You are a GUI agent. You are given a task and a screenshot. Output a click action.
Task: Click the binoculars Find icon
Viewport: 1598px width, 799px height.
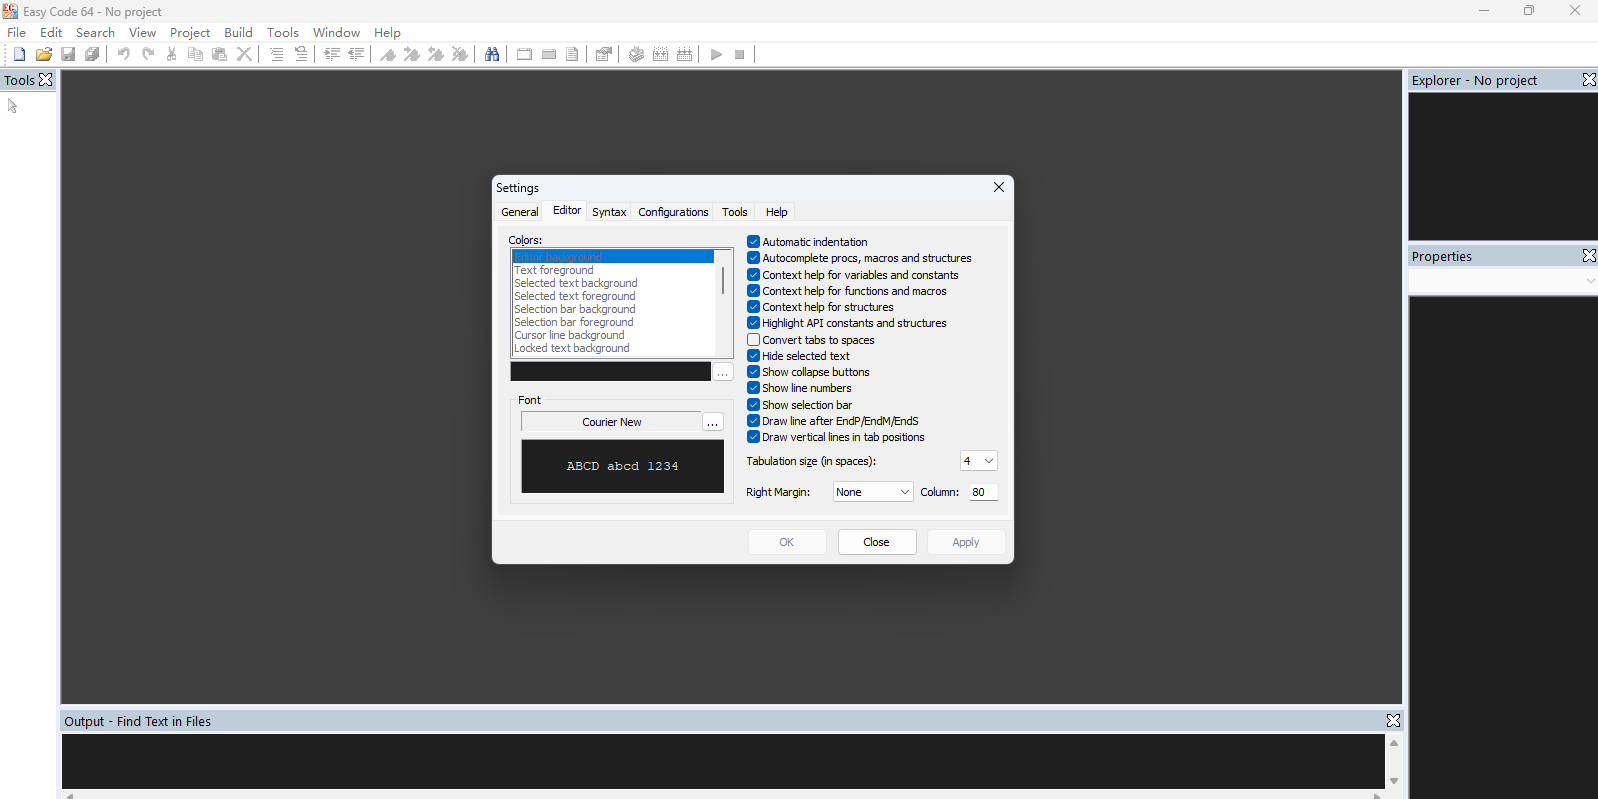coord(492,54)
